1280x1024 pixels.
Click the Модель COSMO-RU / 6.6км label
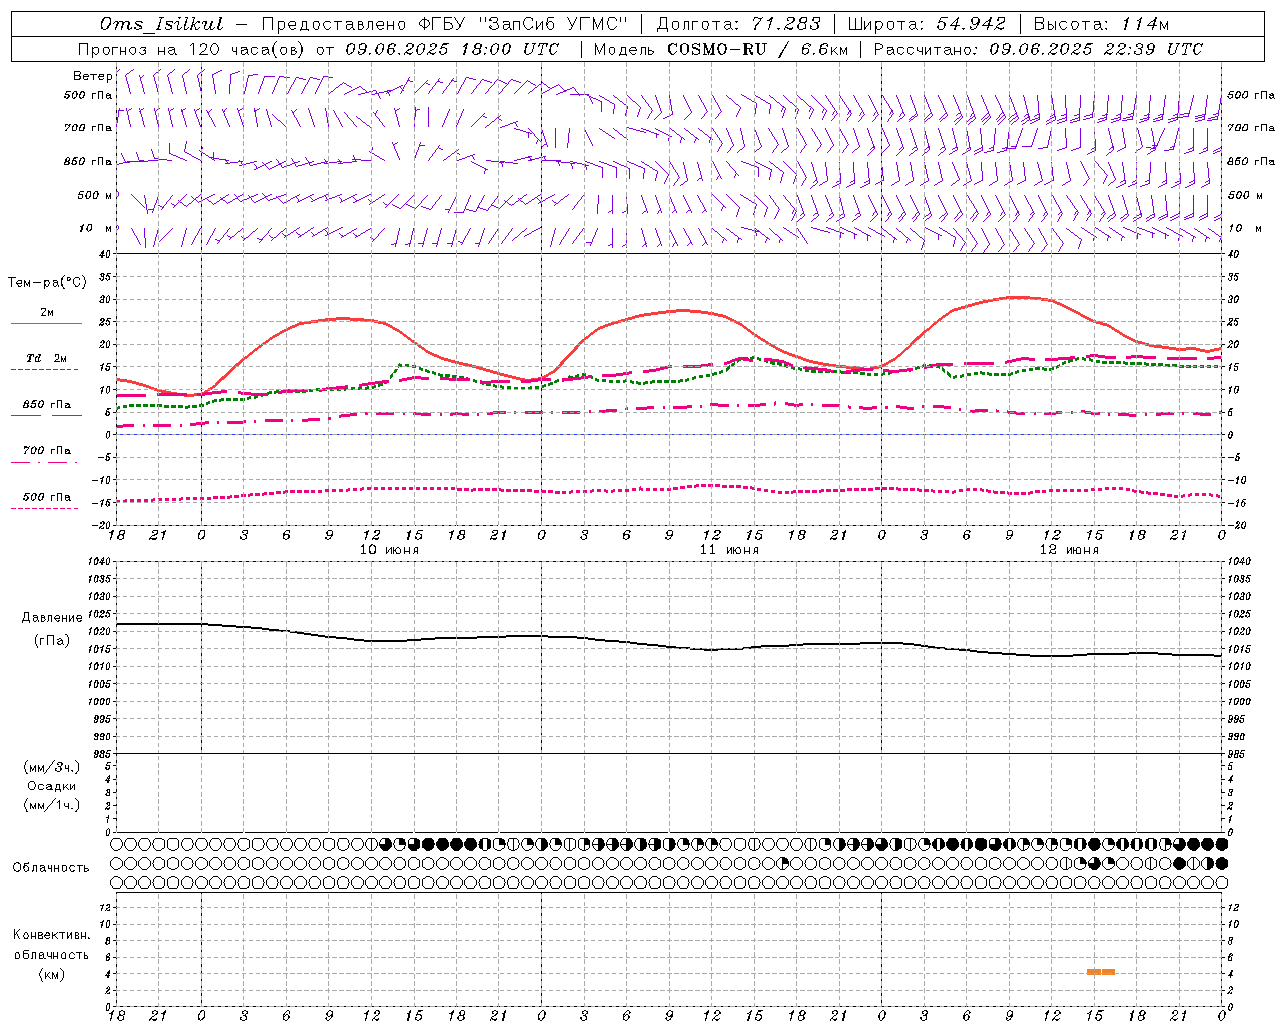click(x=721, y=49)
